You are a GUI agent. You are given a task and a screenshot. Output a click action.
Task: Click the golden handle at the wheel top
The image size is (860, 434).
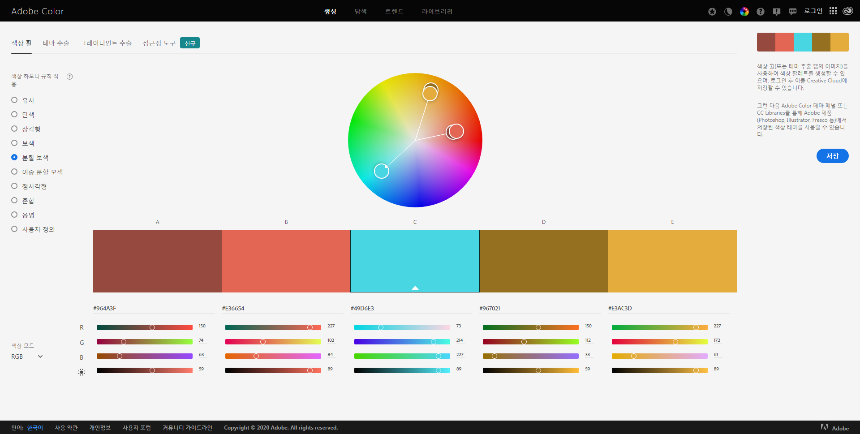pos(430,93)
